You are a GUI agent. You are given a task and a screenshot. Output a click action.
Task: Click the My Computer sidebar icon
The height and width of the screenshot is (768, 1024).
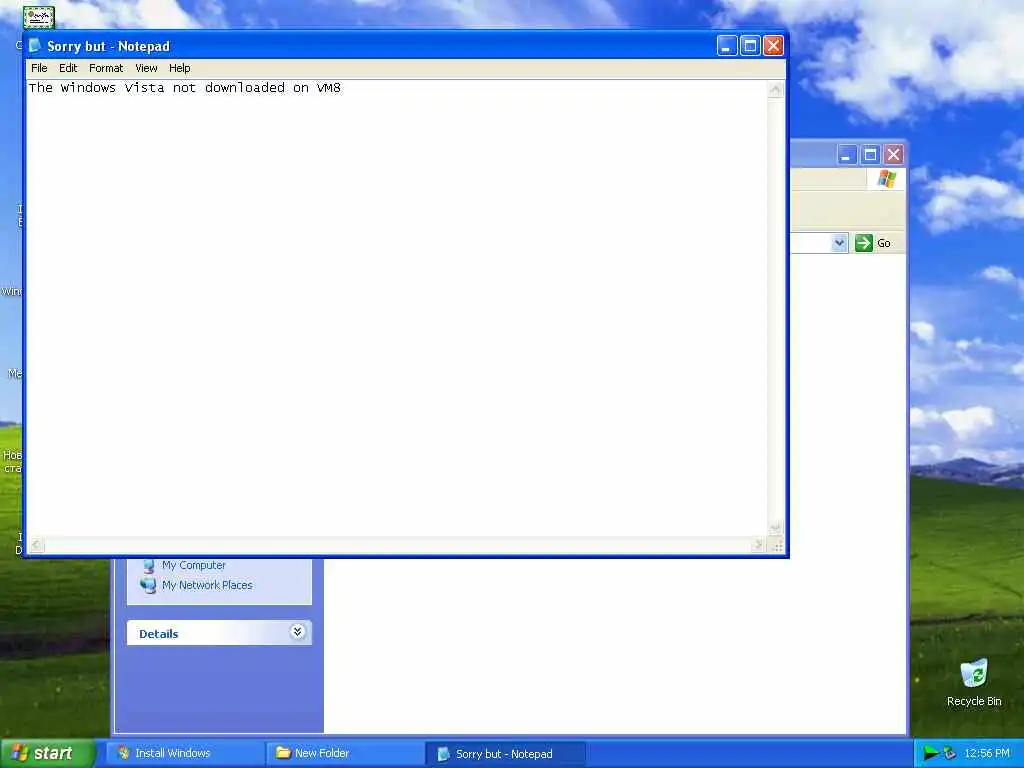149,565
